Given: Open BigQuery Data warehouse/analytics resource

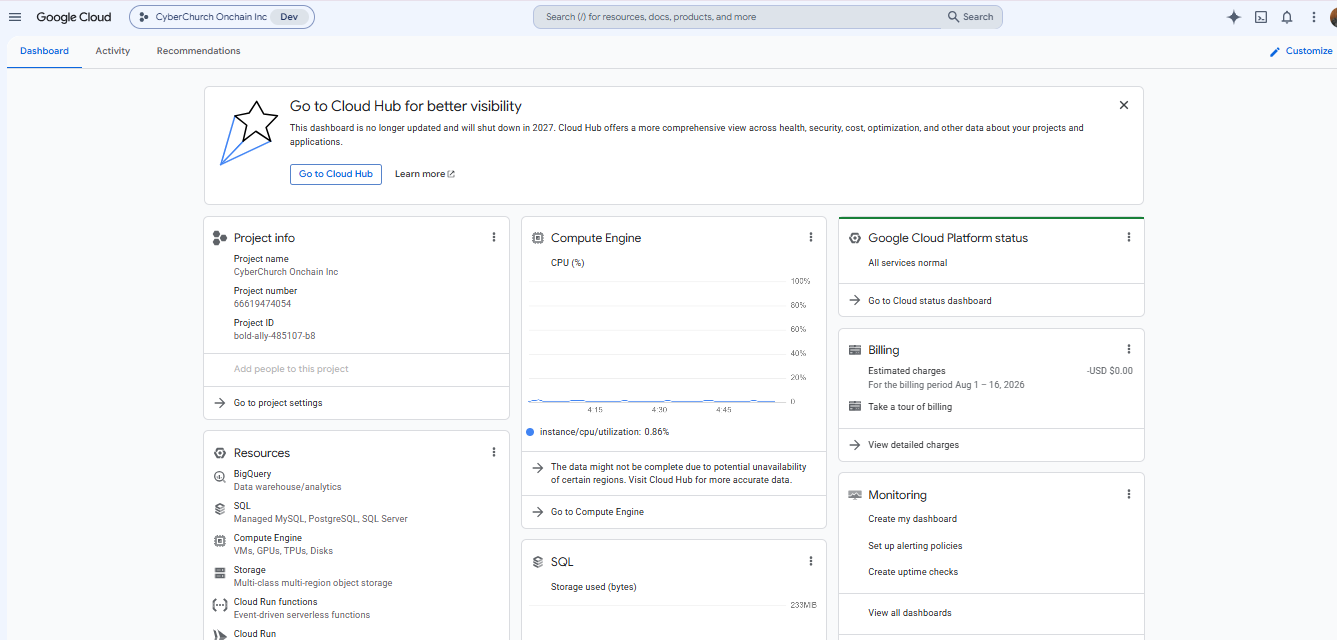Looking at the screenshot, I should click(x=287, y=480).
